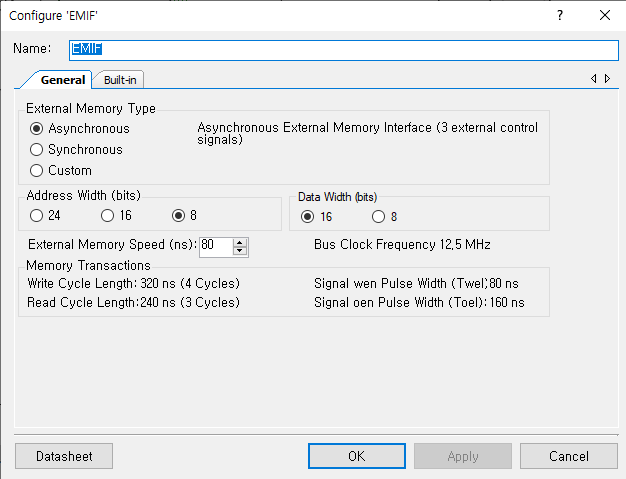Click the Name input field
This screenshot has height=479, width=626.
click(x=344, y=50)
